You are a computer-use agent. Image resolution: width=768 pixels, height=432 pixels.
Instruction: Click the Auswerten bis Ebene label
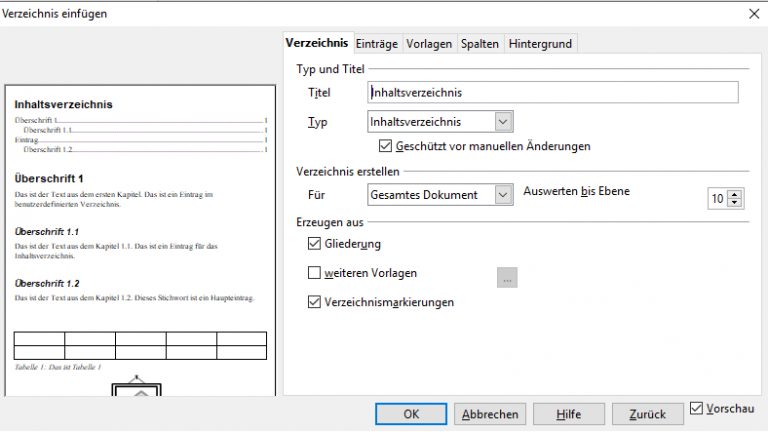576,191
